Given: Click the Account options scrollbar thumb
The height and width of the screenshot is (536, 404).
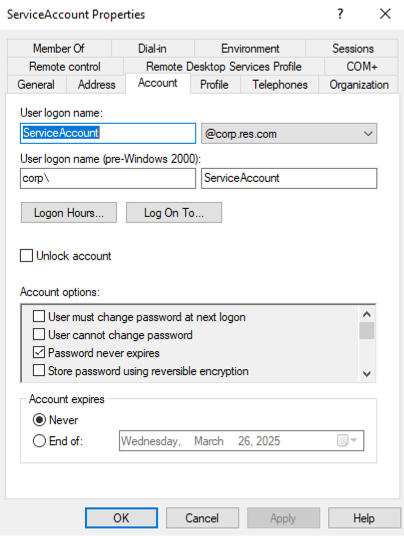Looking at the screenshot, I should (x=367, y=331).
